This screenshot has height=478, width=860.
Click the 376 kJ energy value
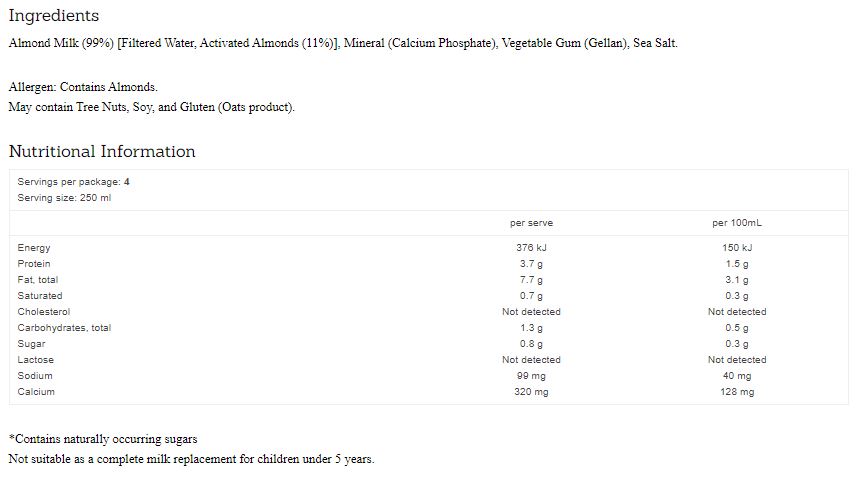click(531, 248)
